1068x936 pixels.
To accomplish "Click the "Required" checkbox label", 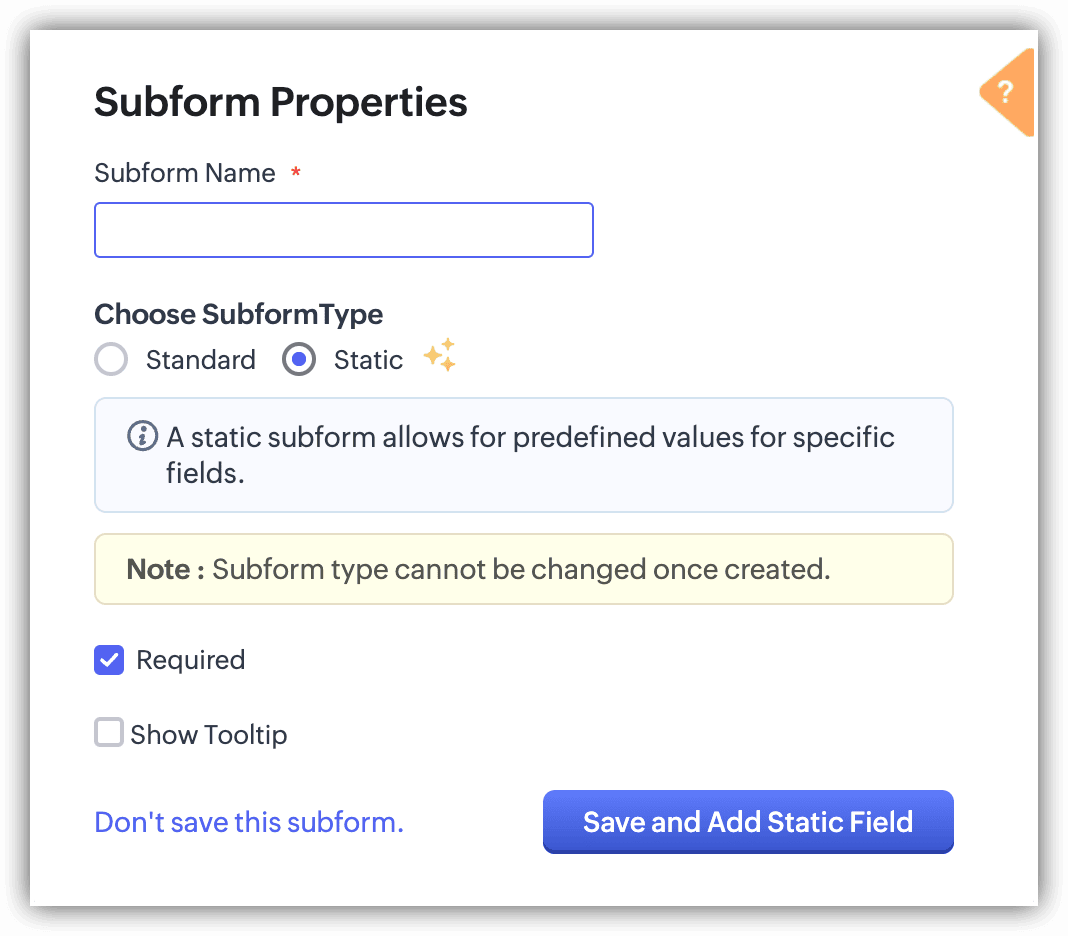I will 190,660.
